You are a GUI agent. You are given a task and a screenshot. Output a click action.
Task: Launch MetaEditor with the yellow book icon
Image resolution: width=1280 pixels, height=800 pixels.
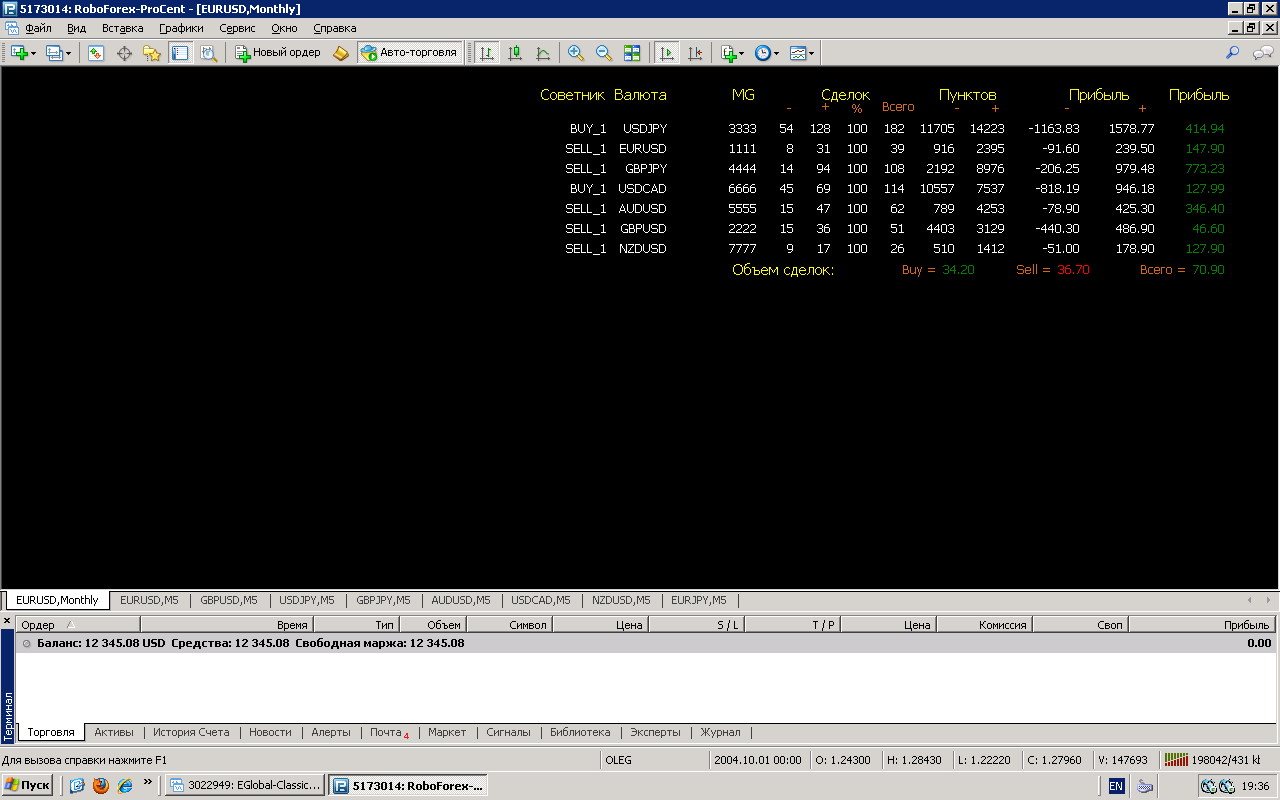[x=341, y=53]
